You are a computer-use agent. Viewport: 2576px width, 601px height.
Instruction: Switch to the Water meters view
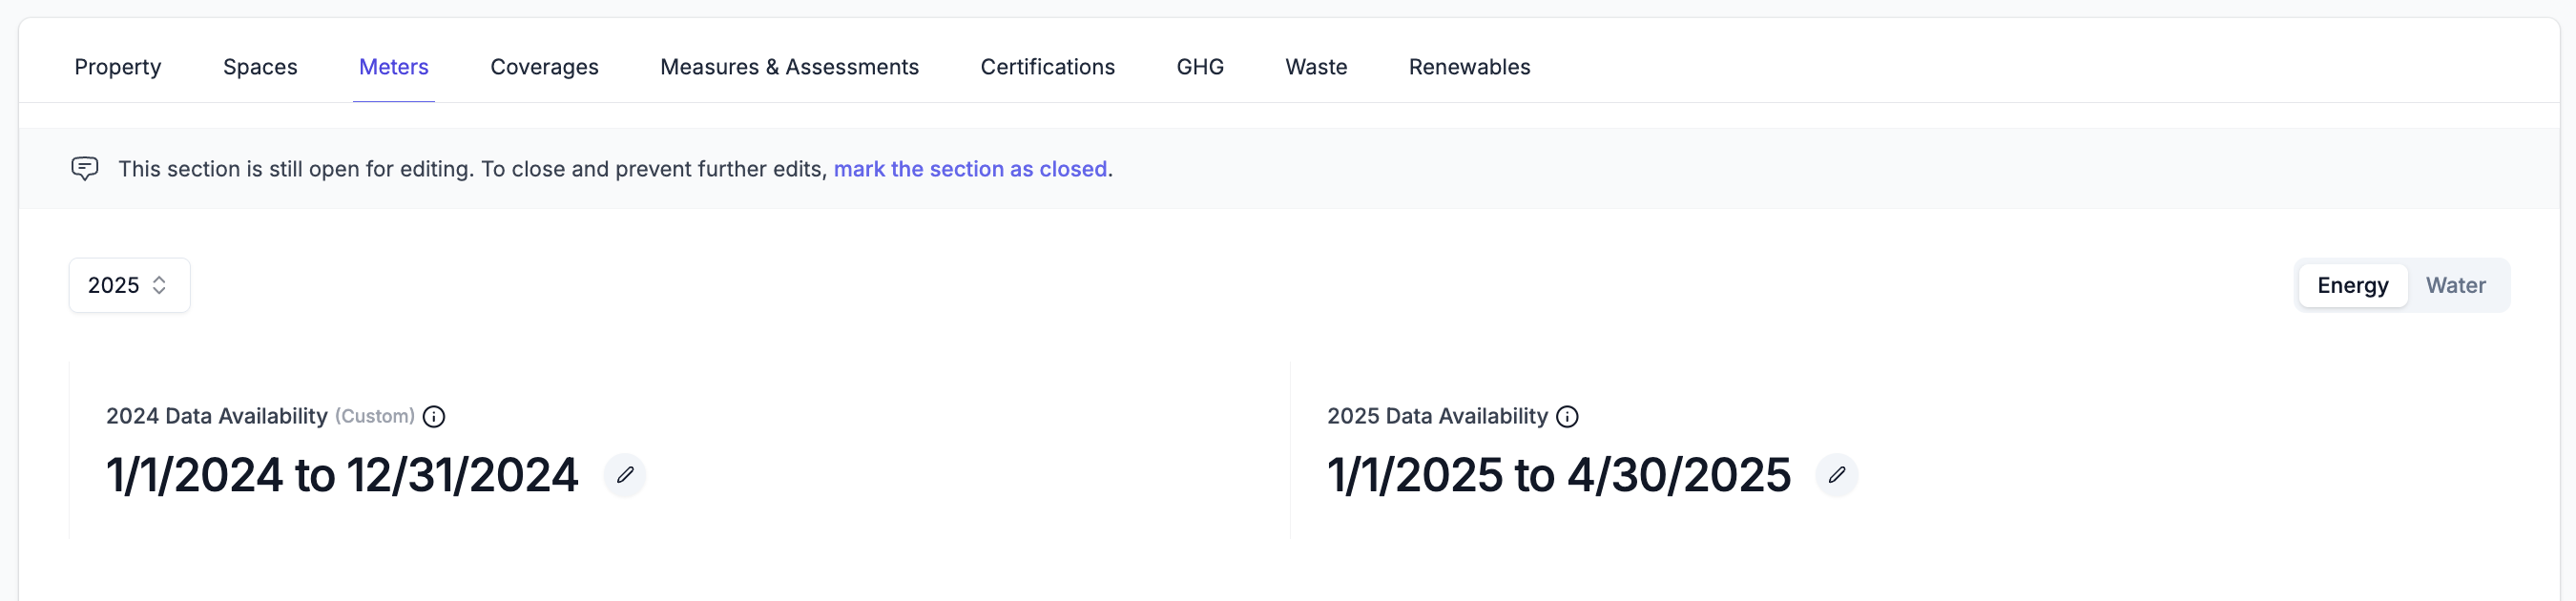tap(2455, 285)
